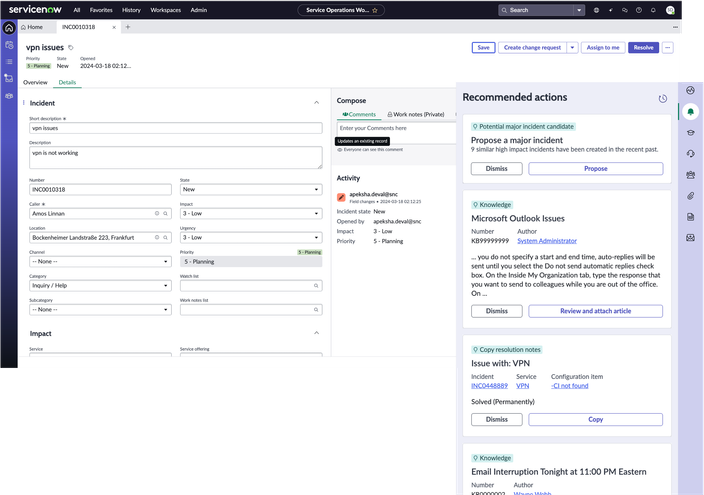Click the info icon in Caller field
Image resolution: width=704 pixels, height=495 pixels.
(x=157, y=213)
